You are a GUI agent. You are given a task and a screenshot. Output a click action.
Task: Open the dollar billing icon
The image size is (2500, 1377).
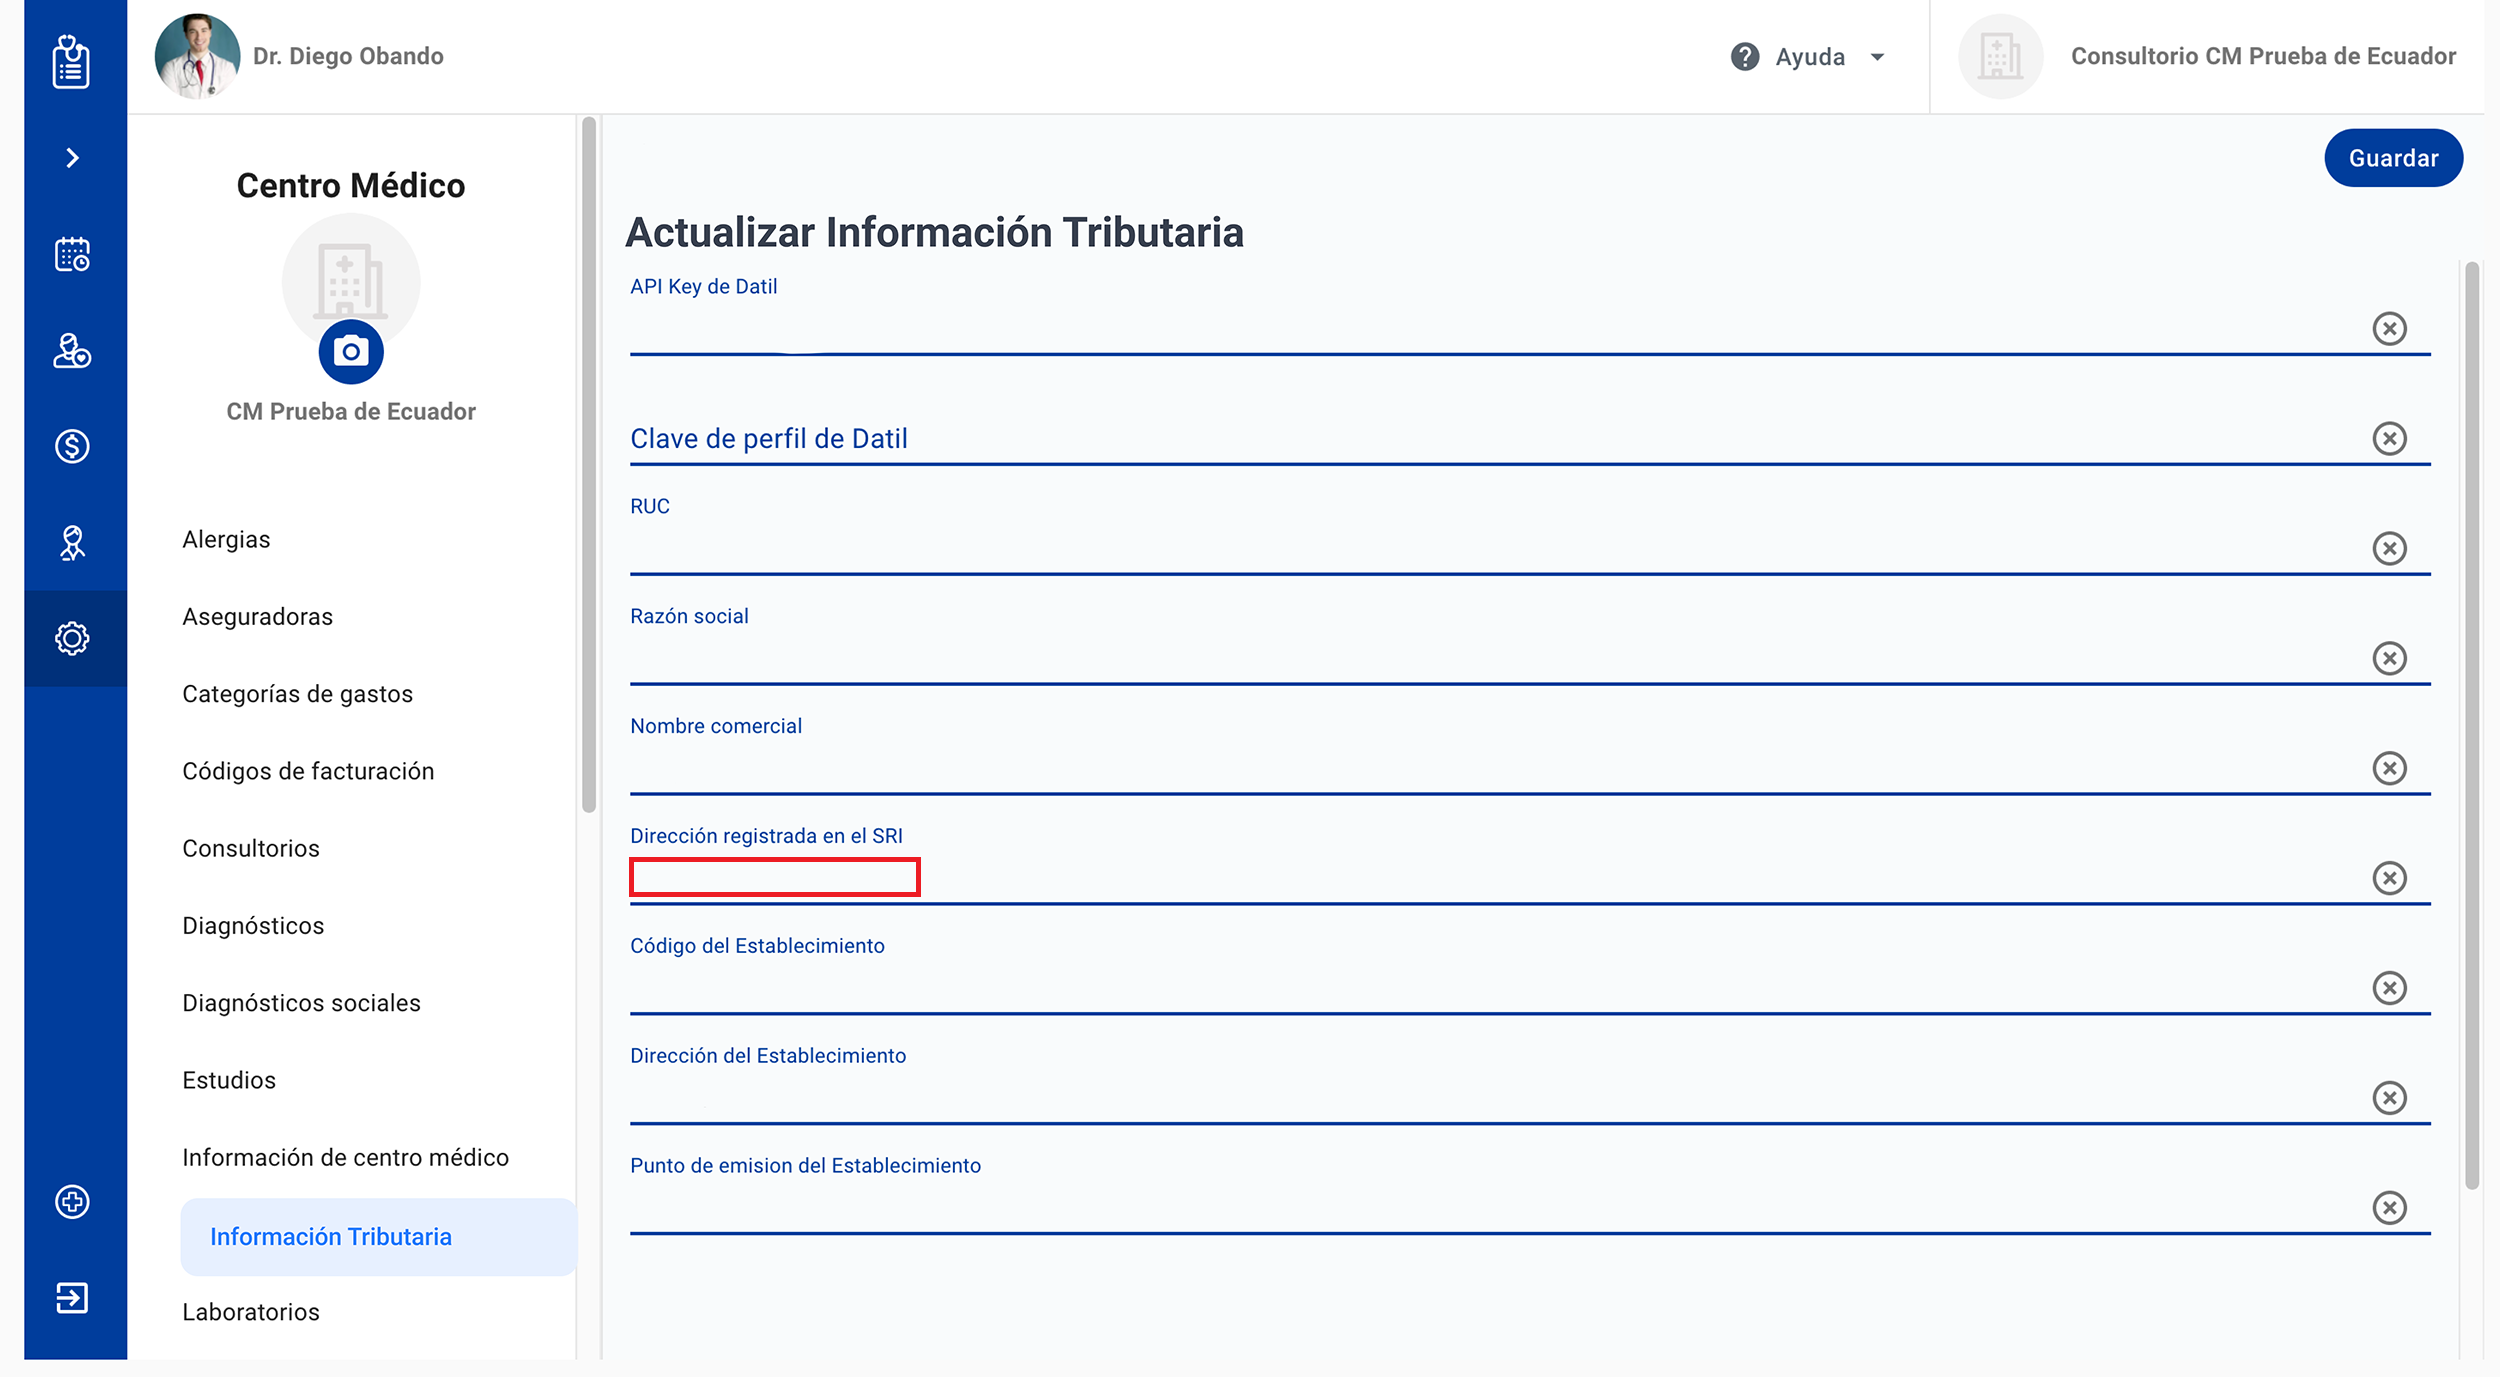click(x=72, y=446)
